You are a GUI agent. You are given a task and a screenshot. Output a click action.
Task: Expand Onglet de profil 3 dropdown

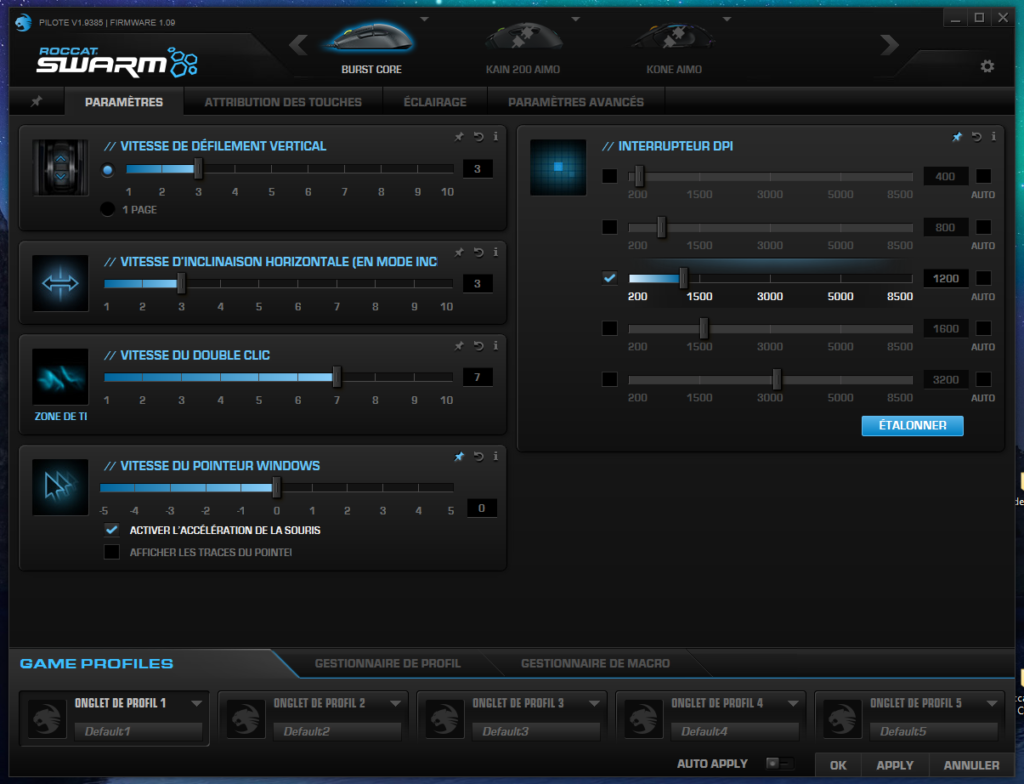[594, 704]
